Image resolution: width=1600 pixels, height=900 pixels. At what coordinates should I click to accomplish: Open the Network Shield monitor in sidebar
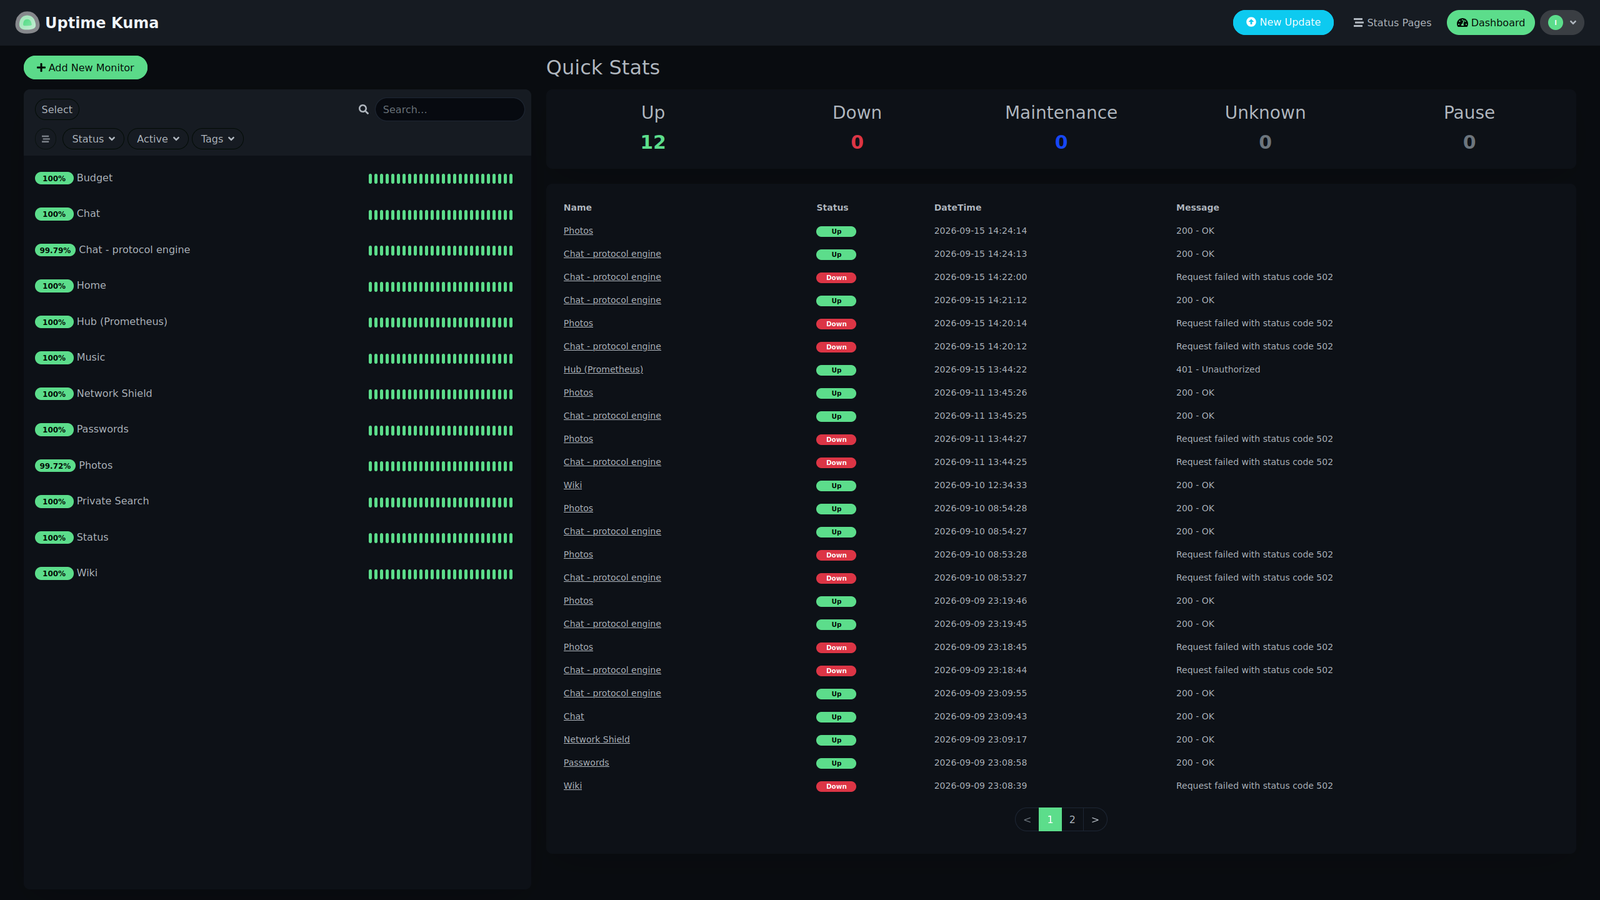tap(277, 394)
